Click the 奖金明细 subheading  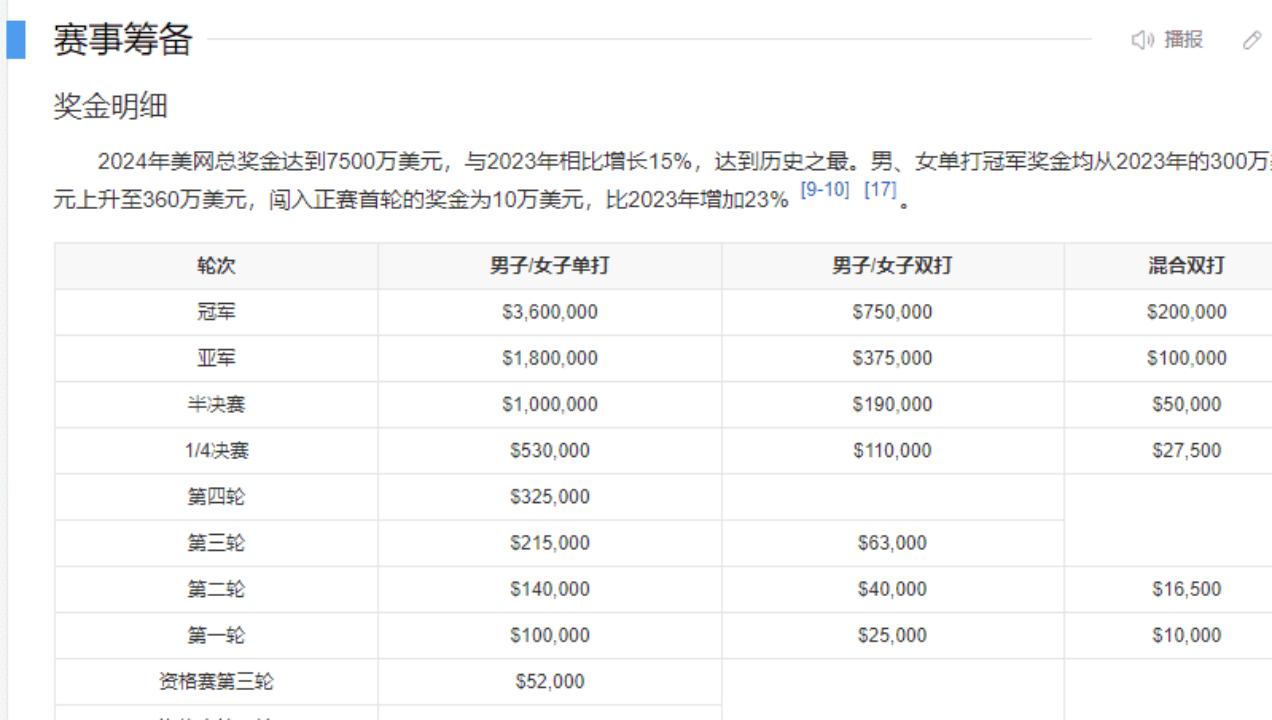(x=110, y=106)
